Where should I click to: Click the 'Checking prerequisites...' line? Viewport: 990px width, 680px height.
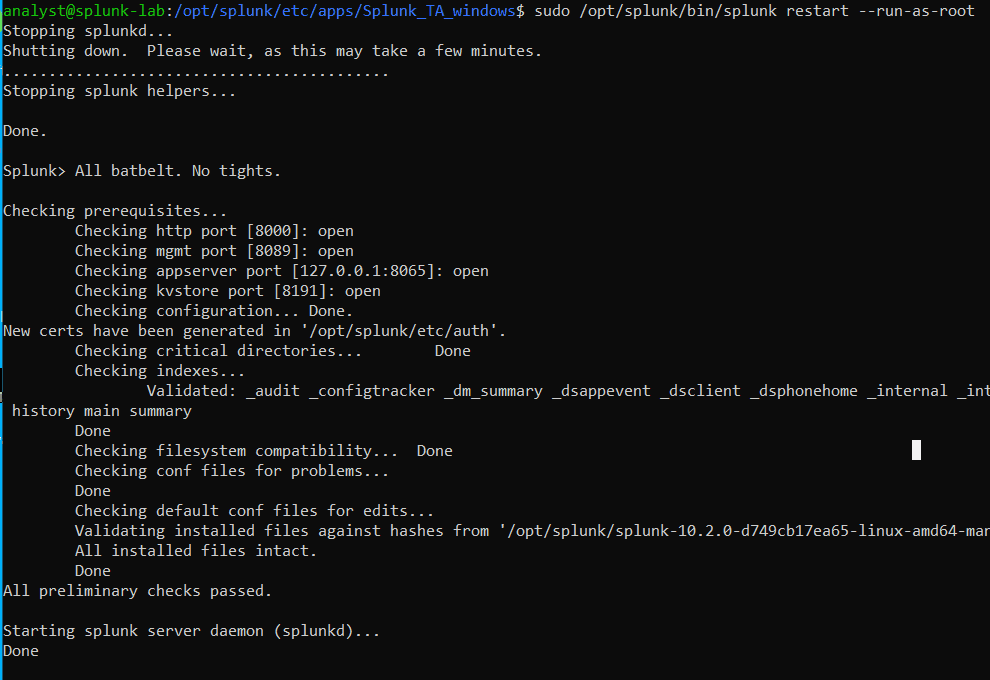[115, 210]
